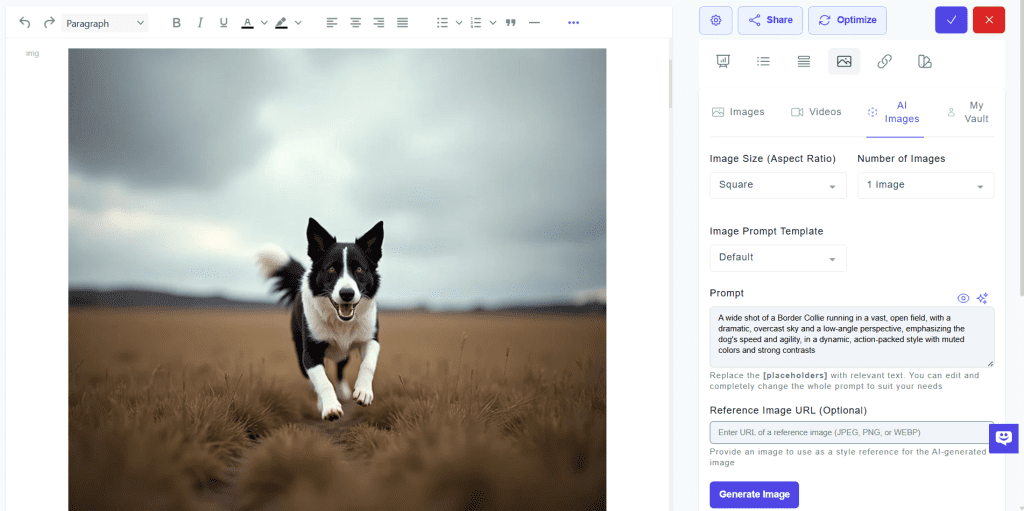
Task: Switch to the My Vault tab
Action: coord(967,112)
